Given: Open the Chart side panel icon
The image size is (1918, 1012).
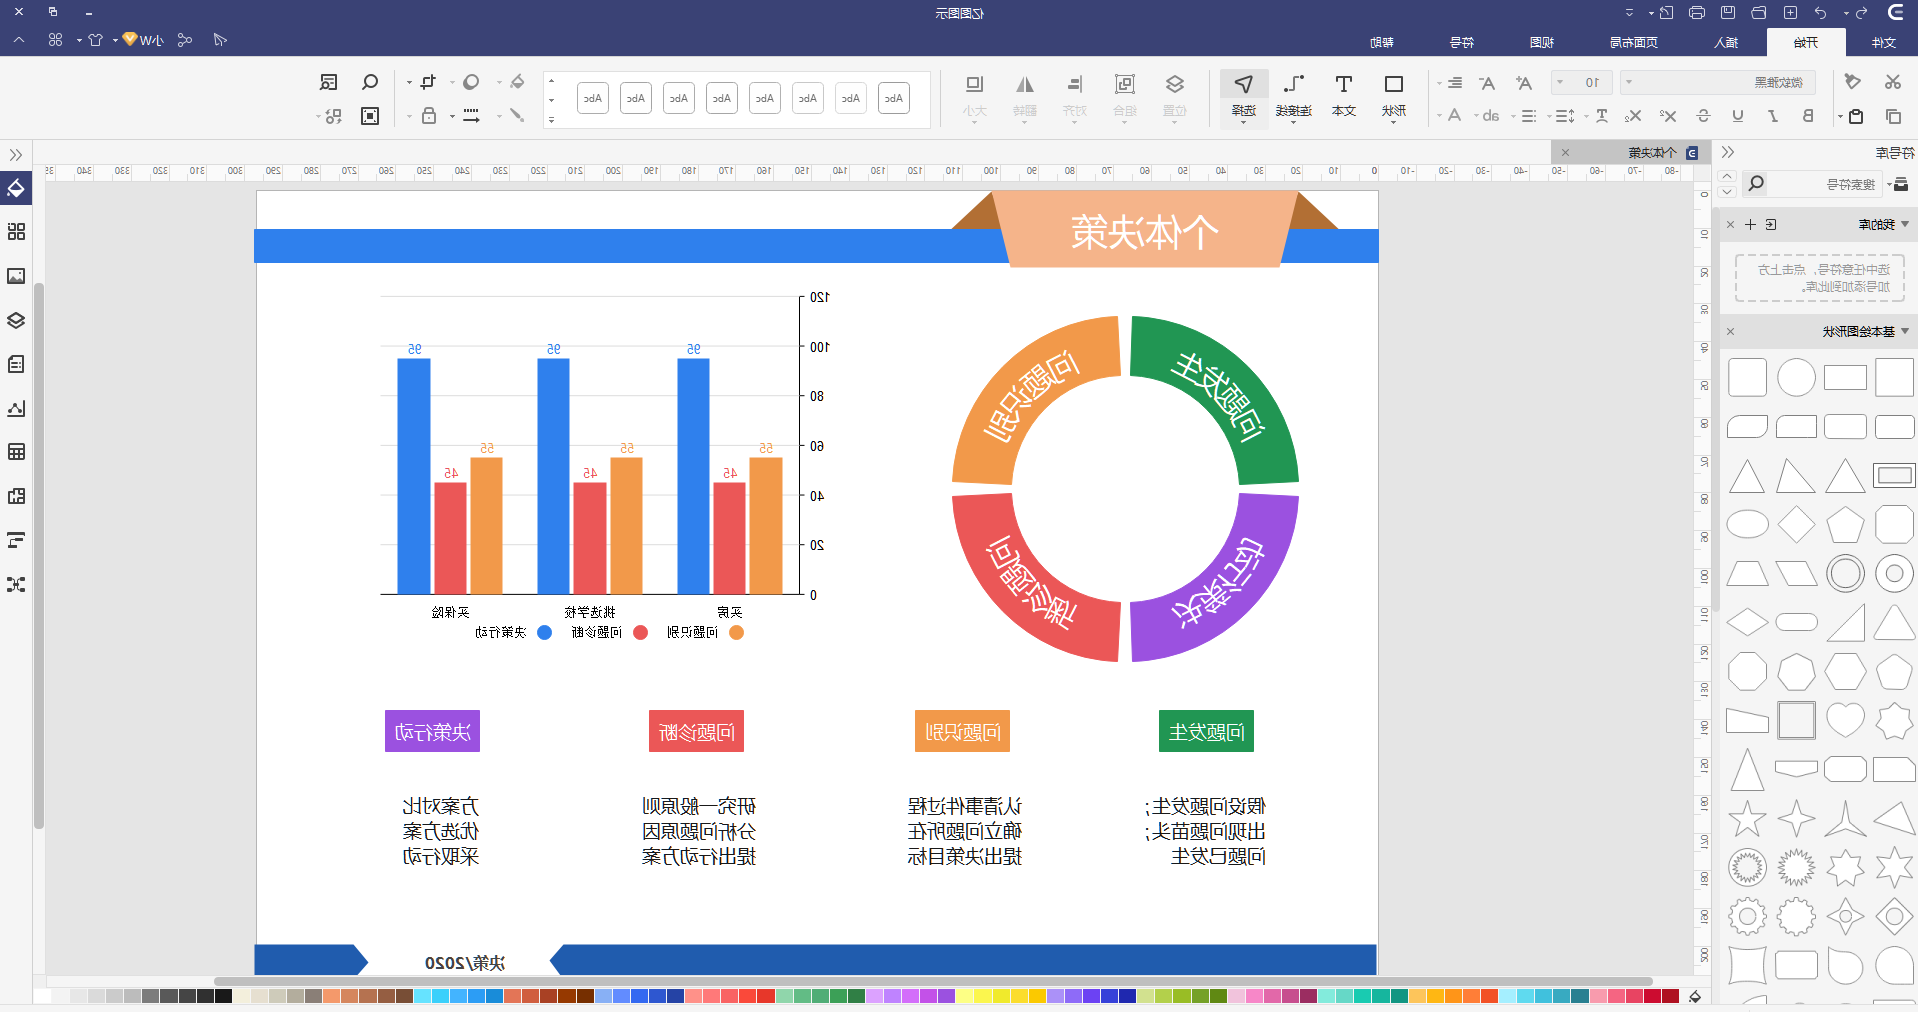Looking at the screenshot, I should click(16, 408).
